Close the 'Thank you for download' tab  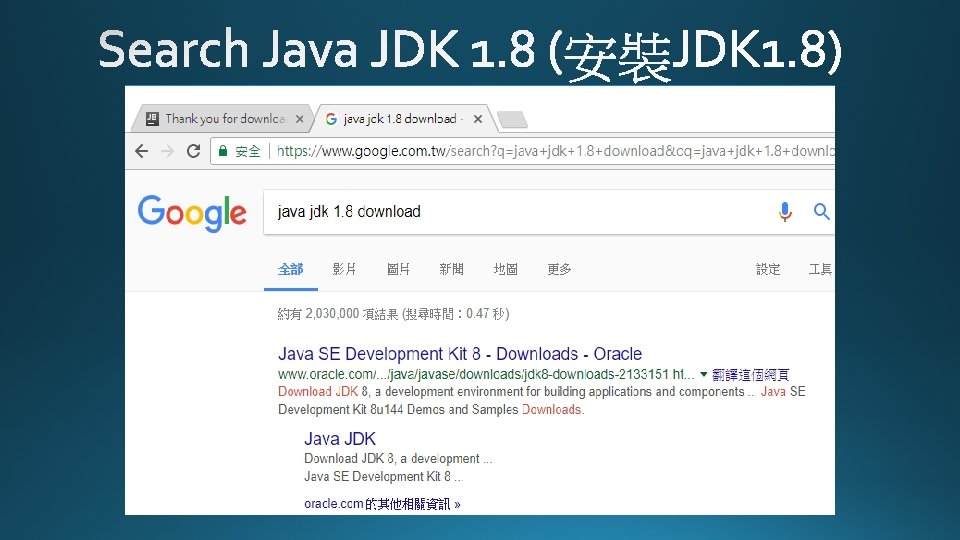click(x=299, y=119)
